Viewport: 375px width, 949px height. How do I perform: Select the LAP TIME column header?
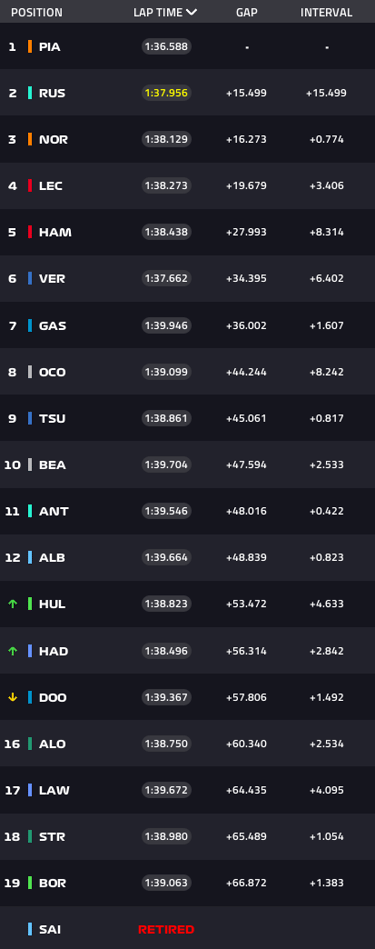pos(165,12)
